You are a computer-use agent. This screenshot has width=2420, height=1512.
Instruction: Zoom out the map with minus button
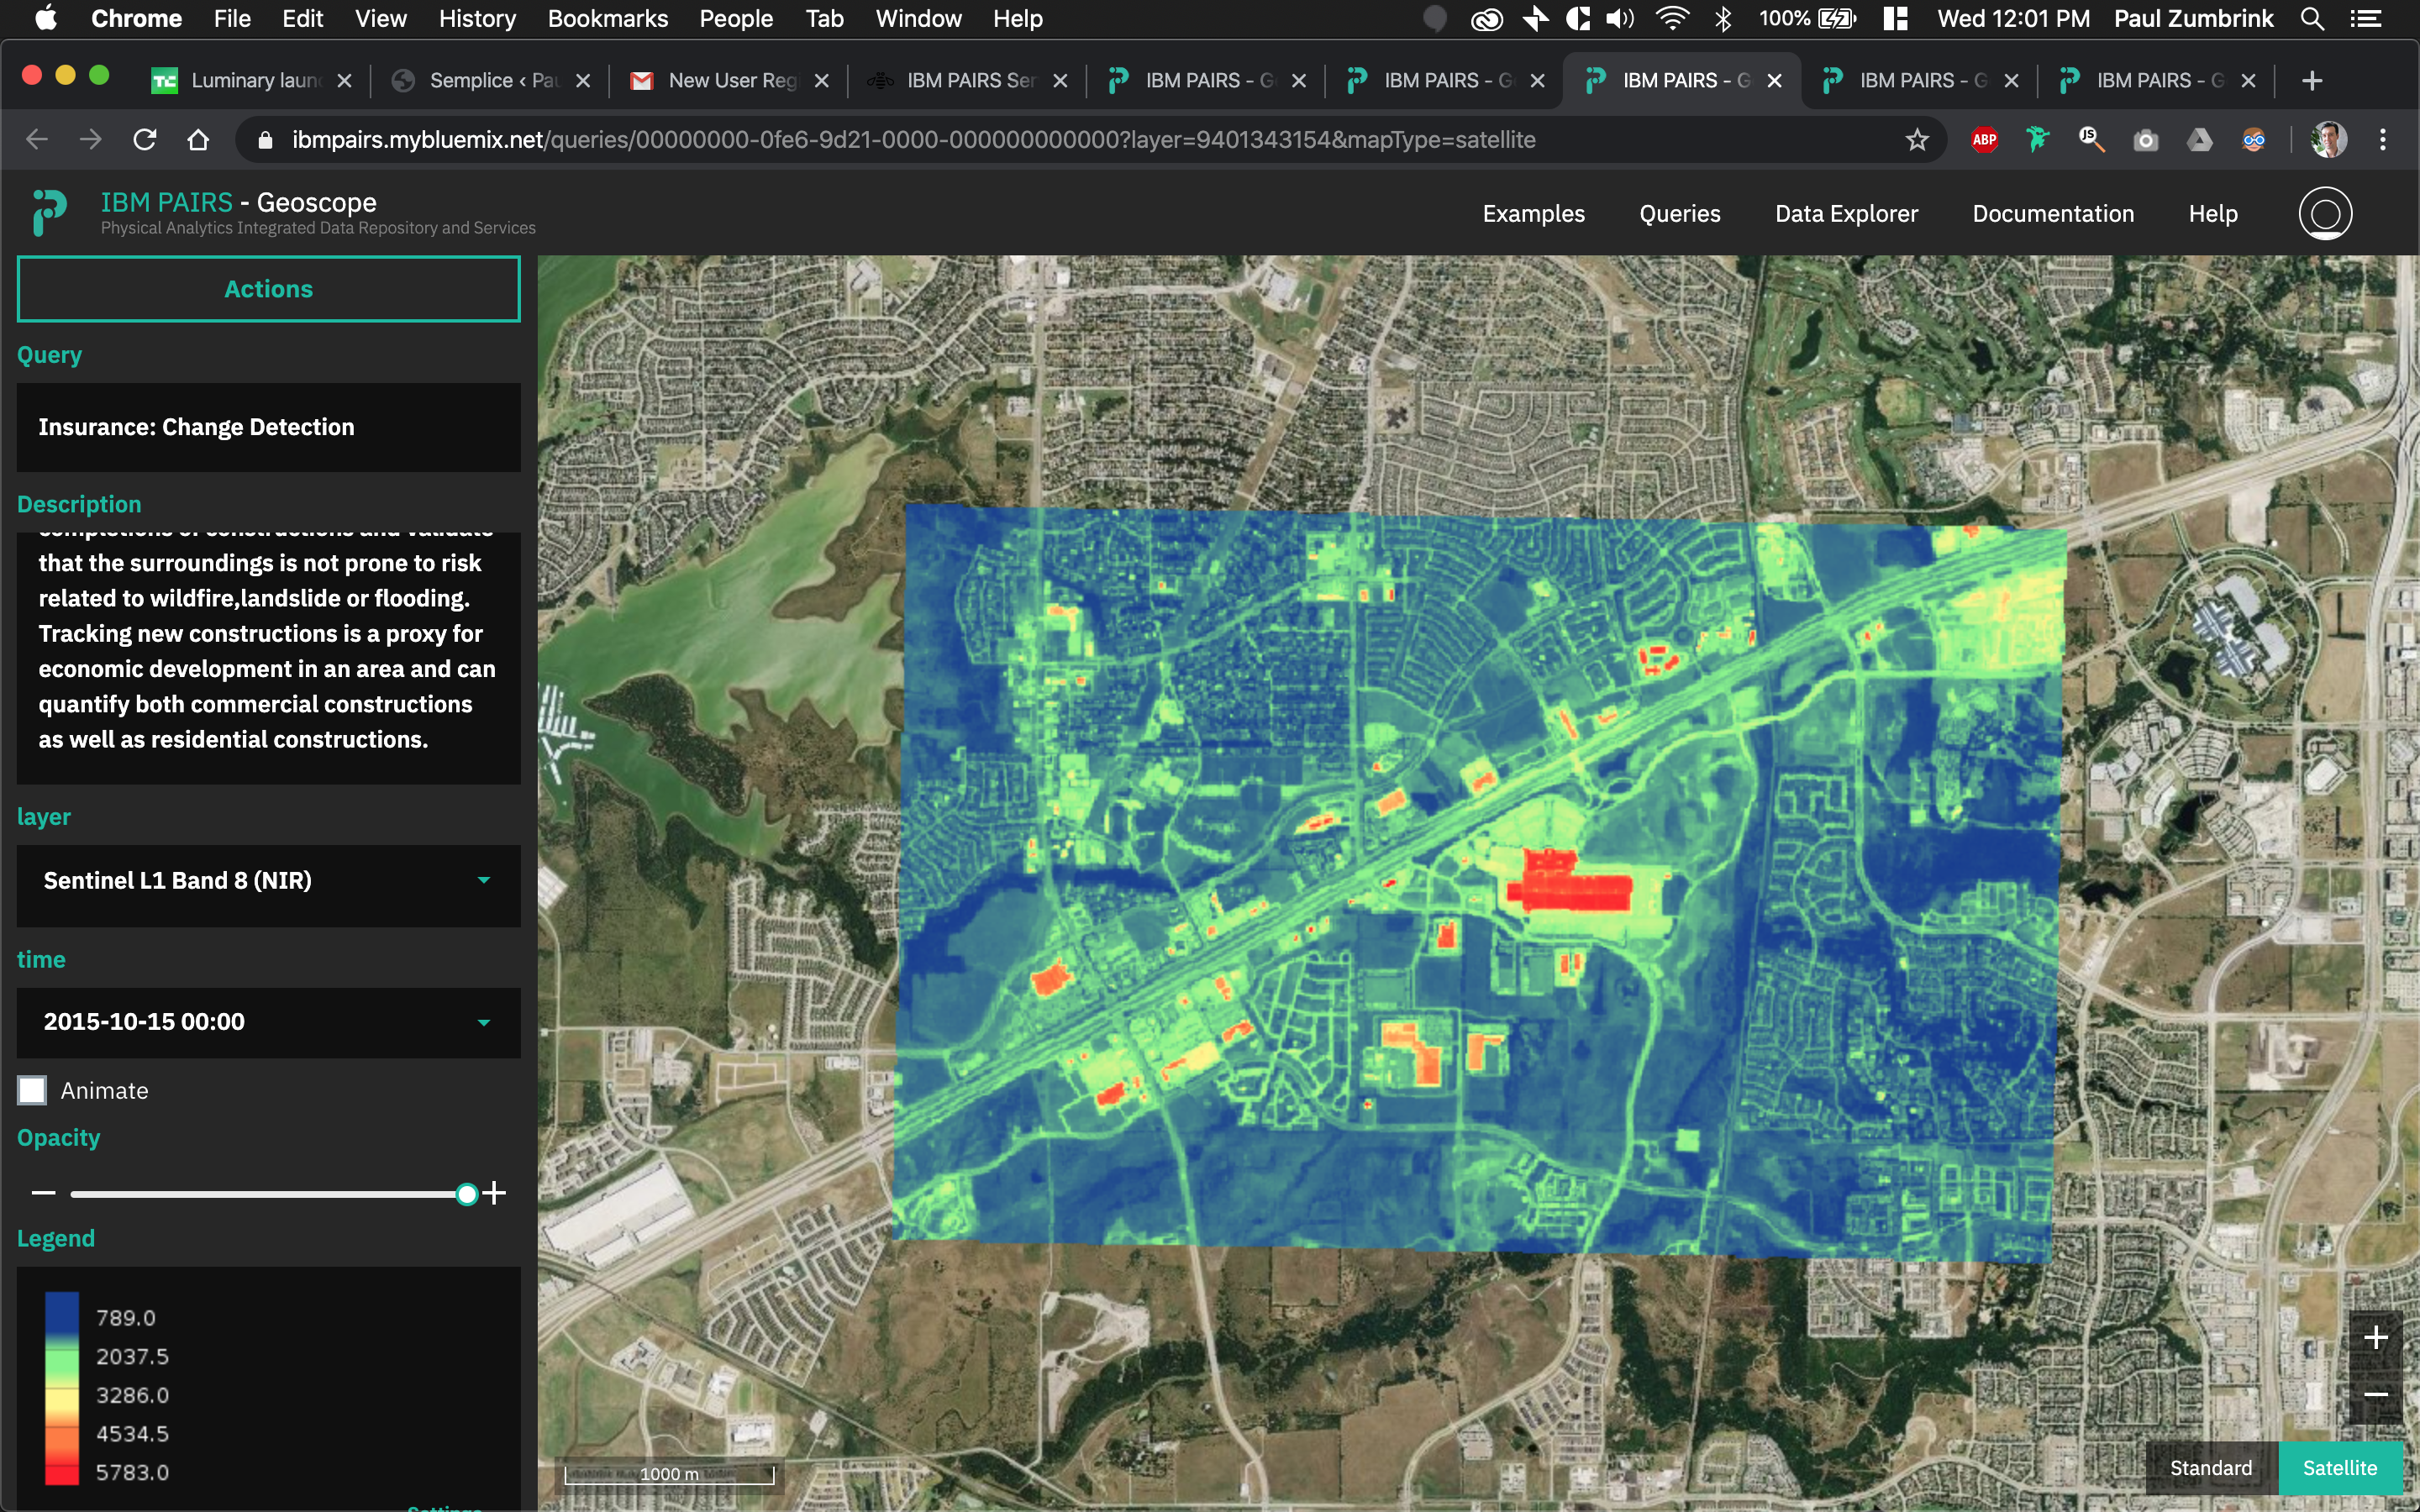click(2376, 1394)
